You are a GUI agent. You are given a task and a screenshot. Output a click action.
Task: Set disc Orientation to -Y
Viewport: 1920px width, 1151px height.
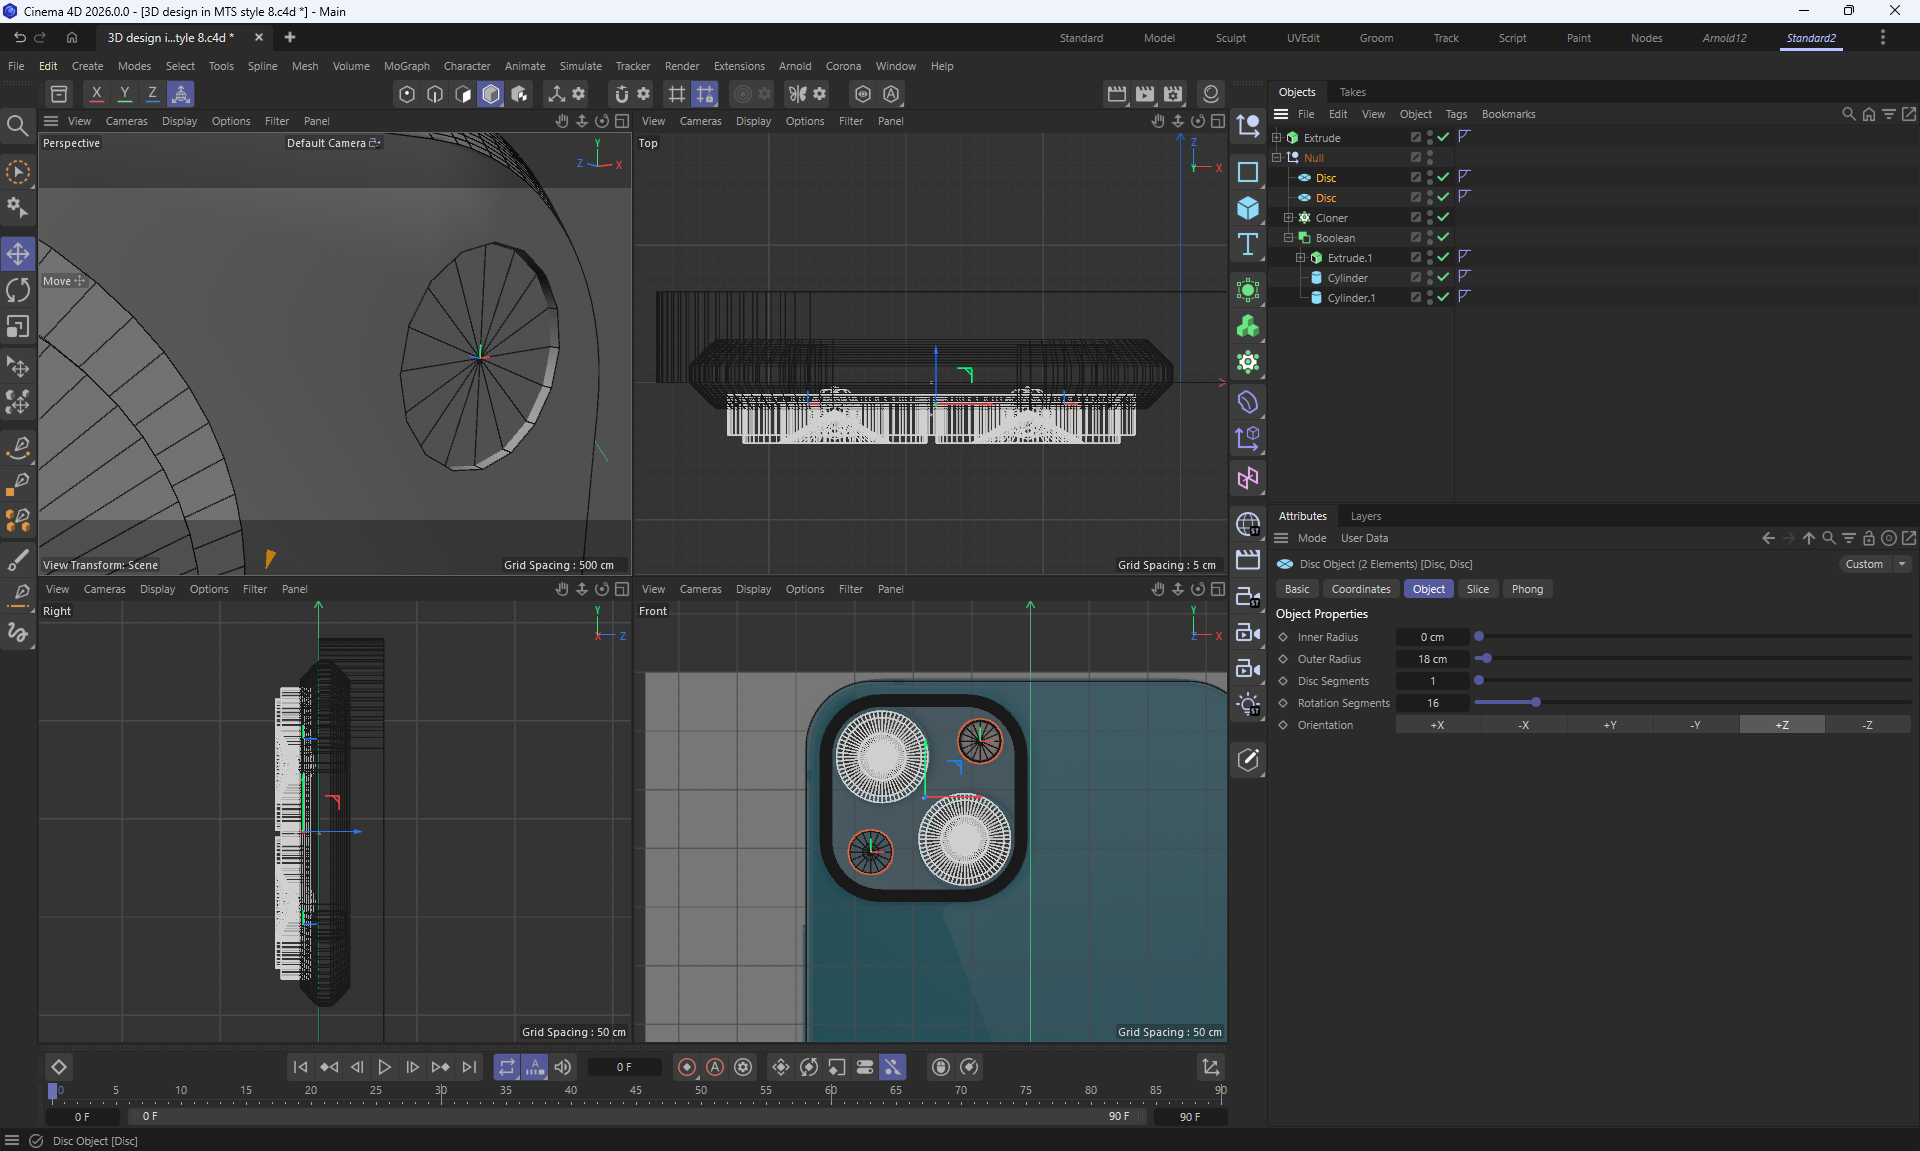(1695, 725)
